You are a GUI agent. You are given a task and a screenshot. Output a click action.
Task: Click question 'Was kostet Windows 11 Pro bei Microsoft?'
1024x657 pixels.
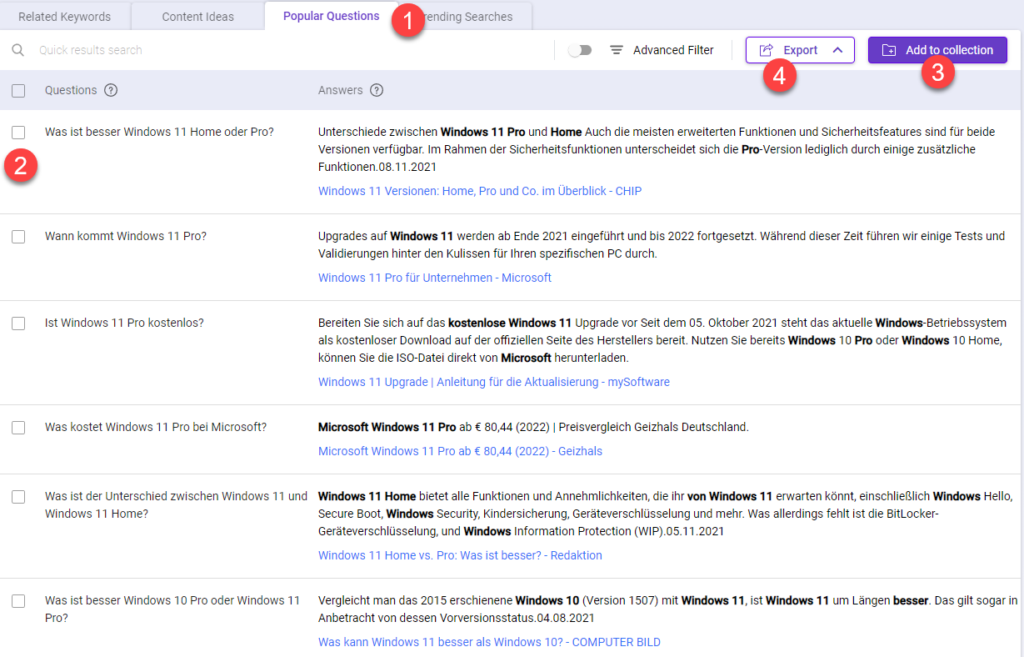155,428
